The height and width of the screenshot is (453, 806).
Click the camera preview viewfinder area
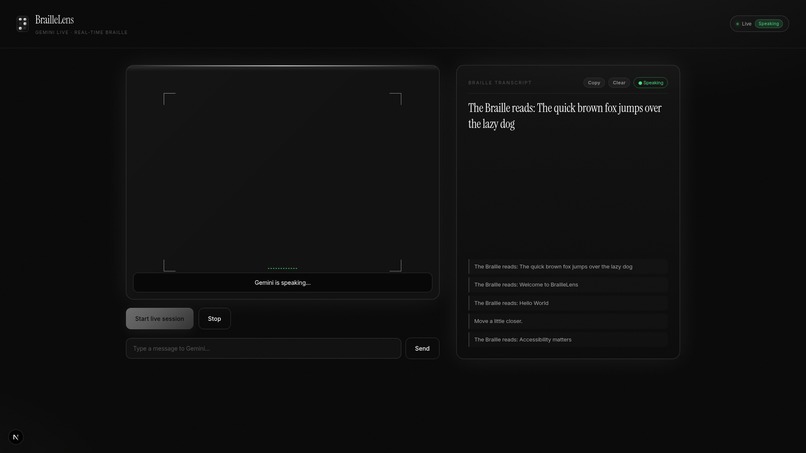click(282, 182)
